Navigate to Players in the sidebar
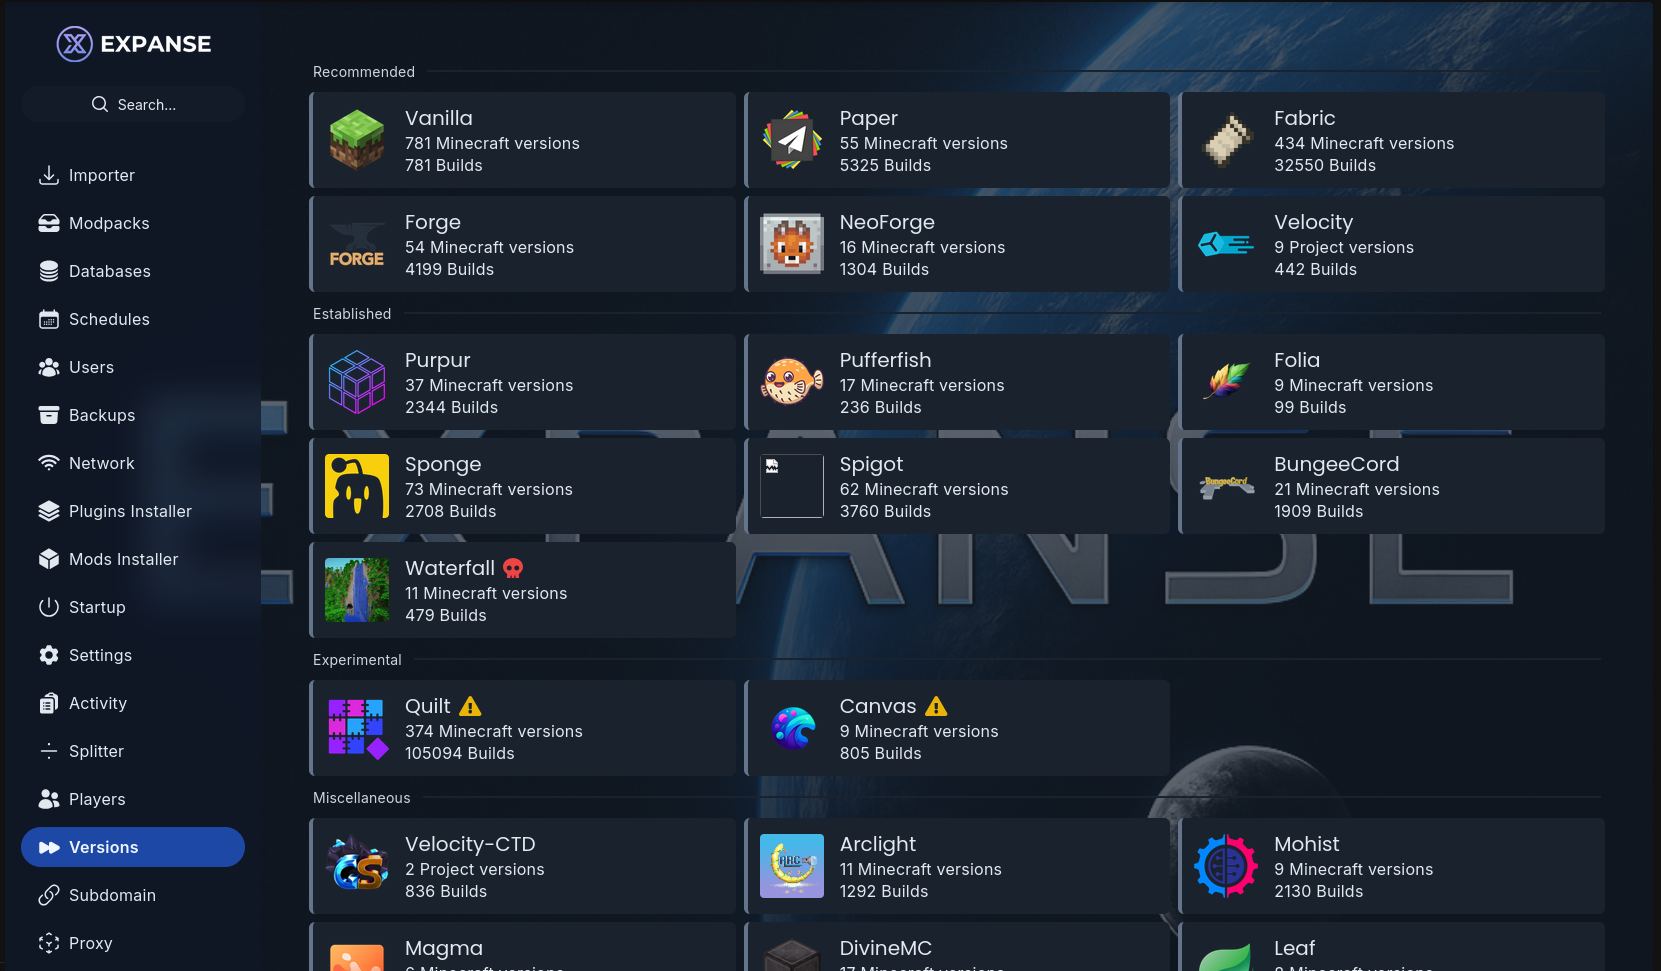Image resolution: width=1661 pixels, height=971 pixels. coord(96,799)
